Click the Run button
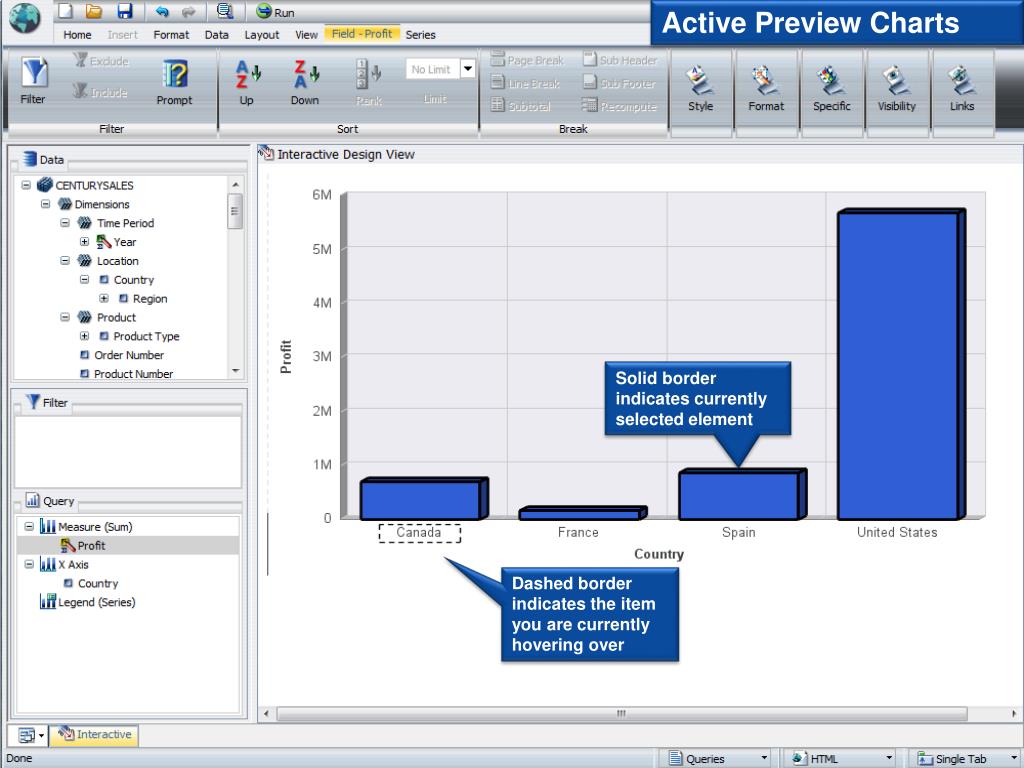The height and width of the screenshot is (768, 1024). (x=275, y=12)
